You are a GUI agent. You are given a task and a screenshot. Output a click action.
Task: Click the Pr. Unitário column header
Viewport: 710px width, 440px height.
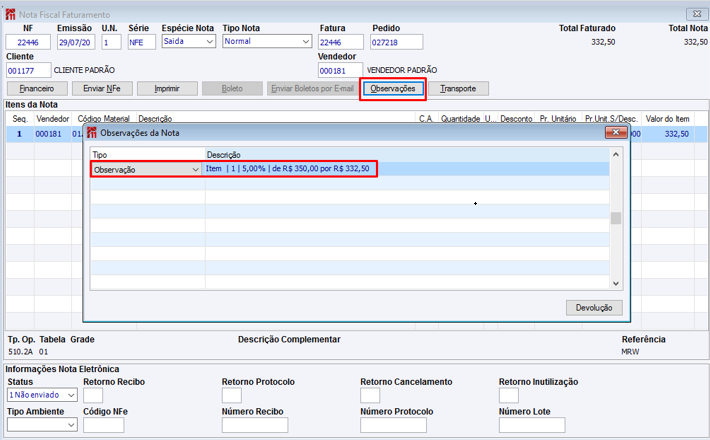[558, 119]
